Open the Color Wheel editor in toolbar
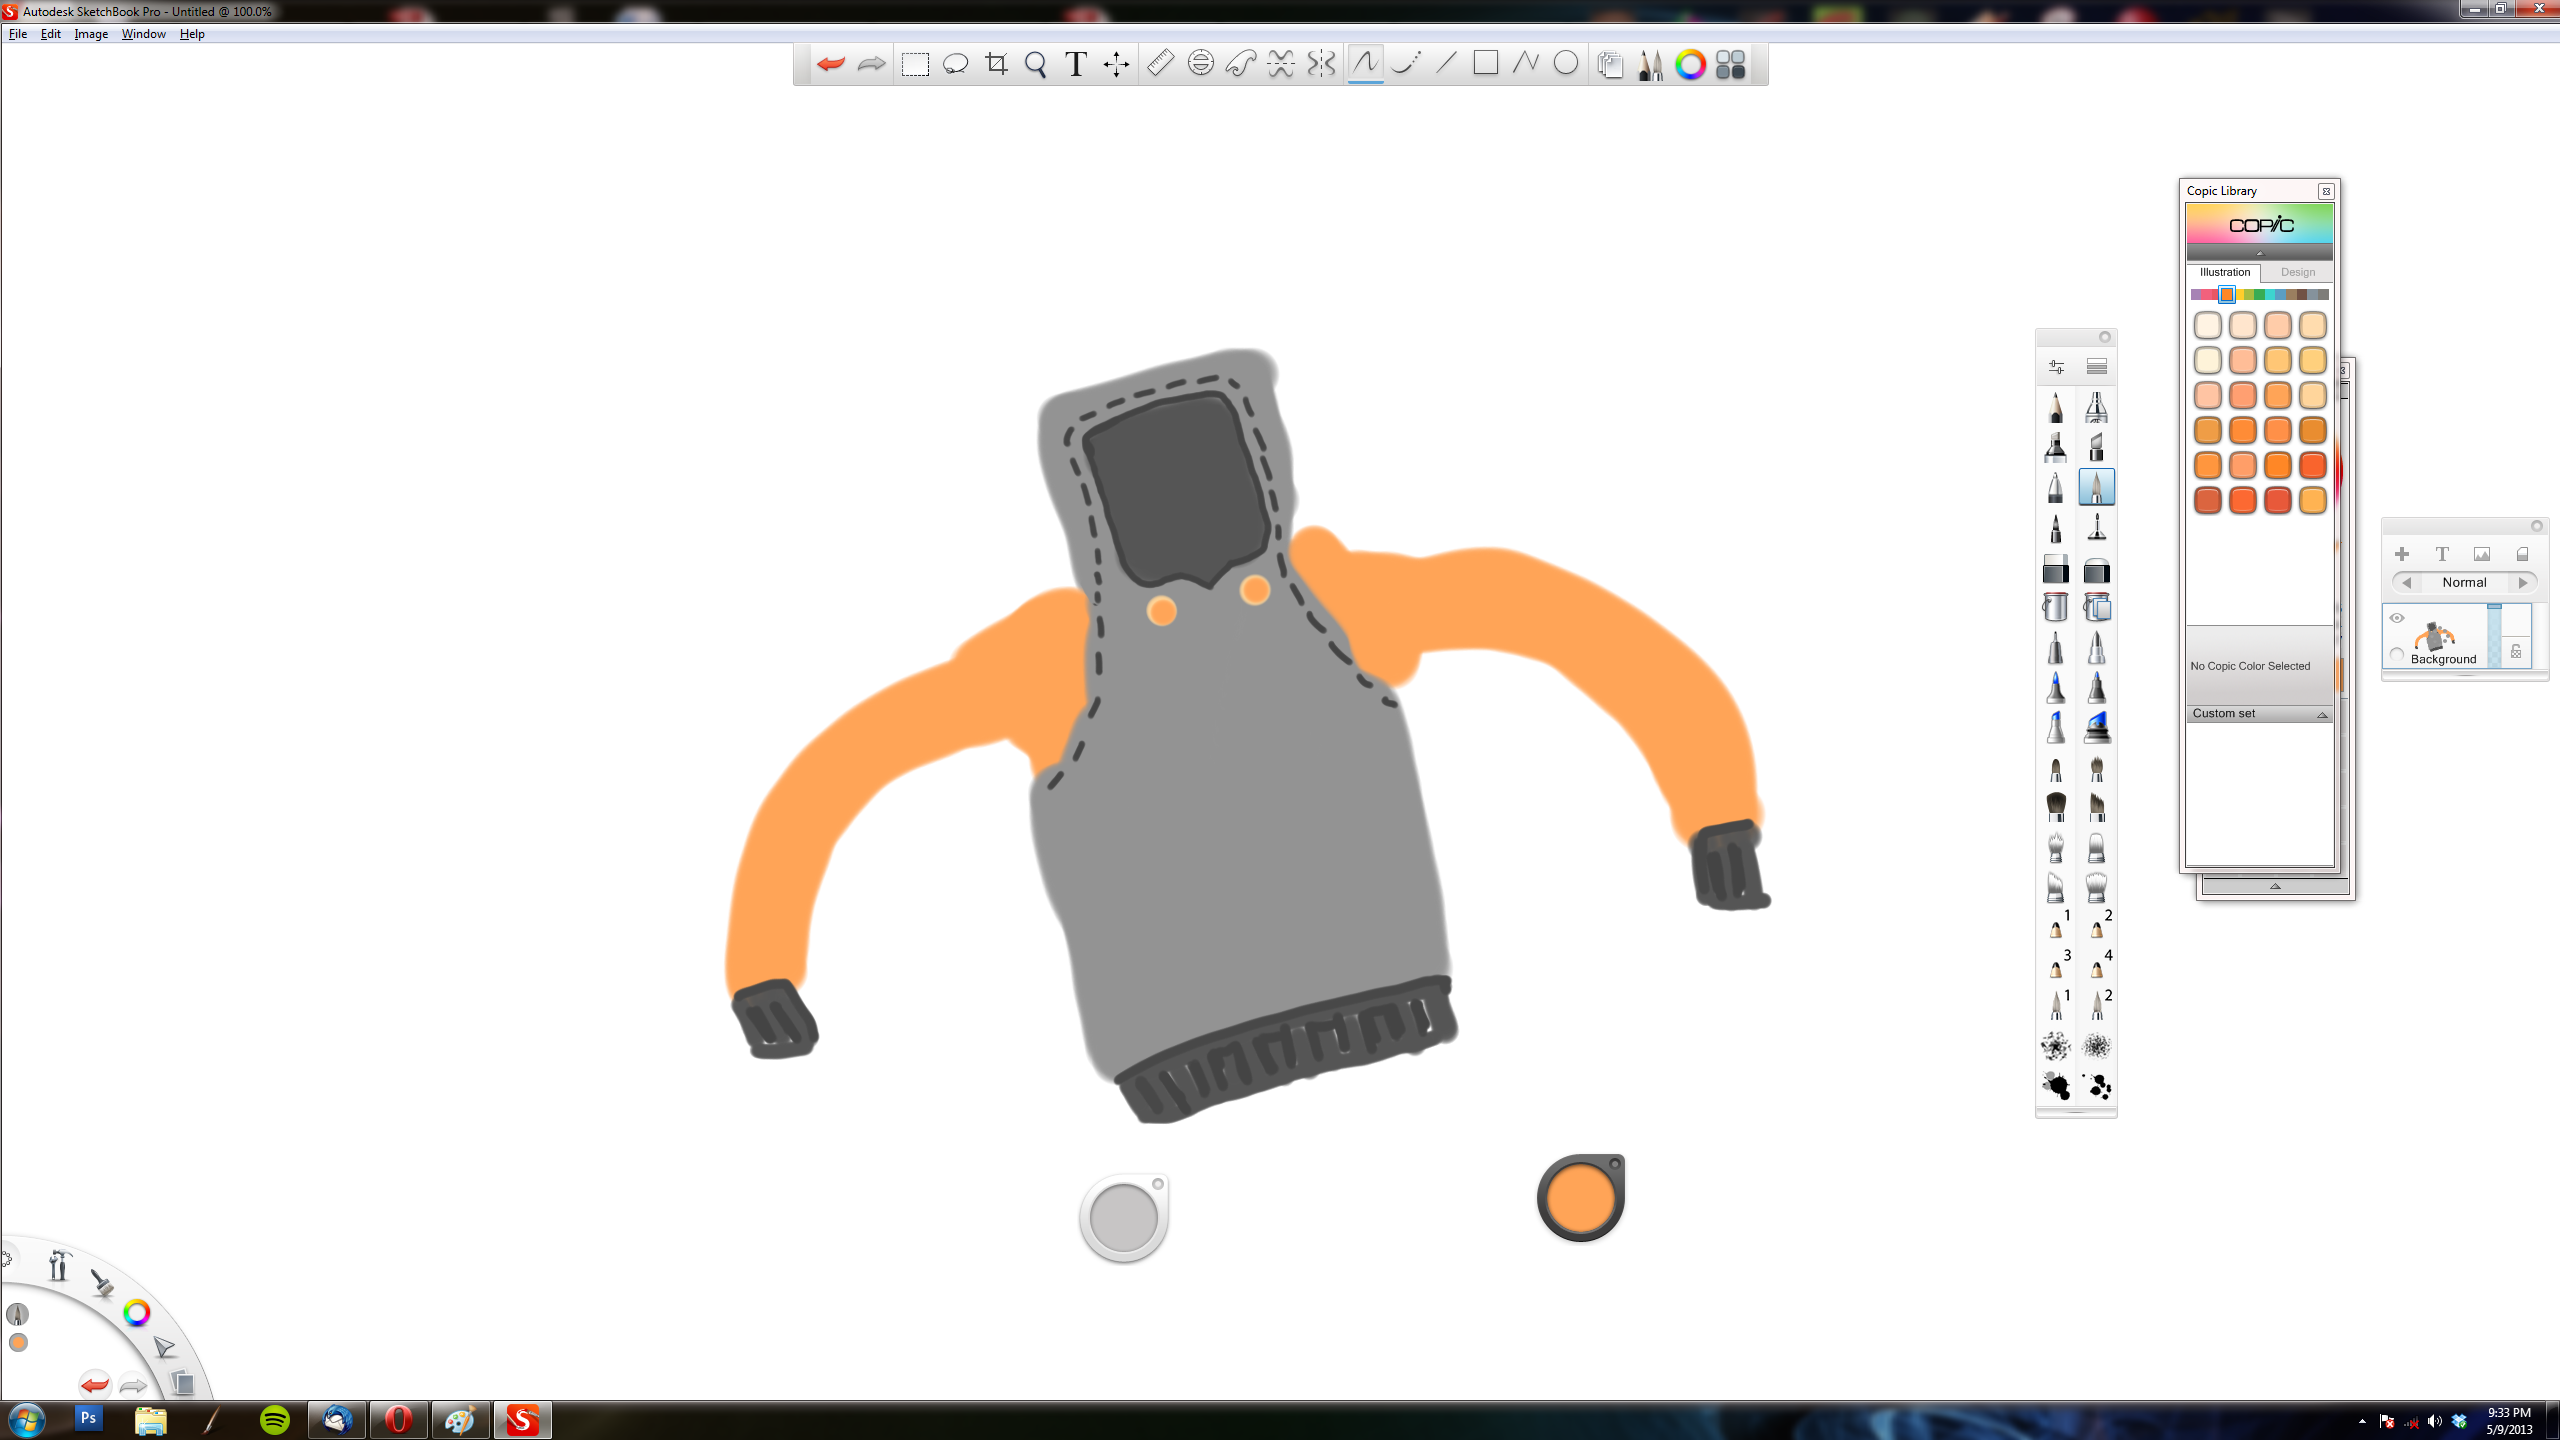 point(1690,64)
